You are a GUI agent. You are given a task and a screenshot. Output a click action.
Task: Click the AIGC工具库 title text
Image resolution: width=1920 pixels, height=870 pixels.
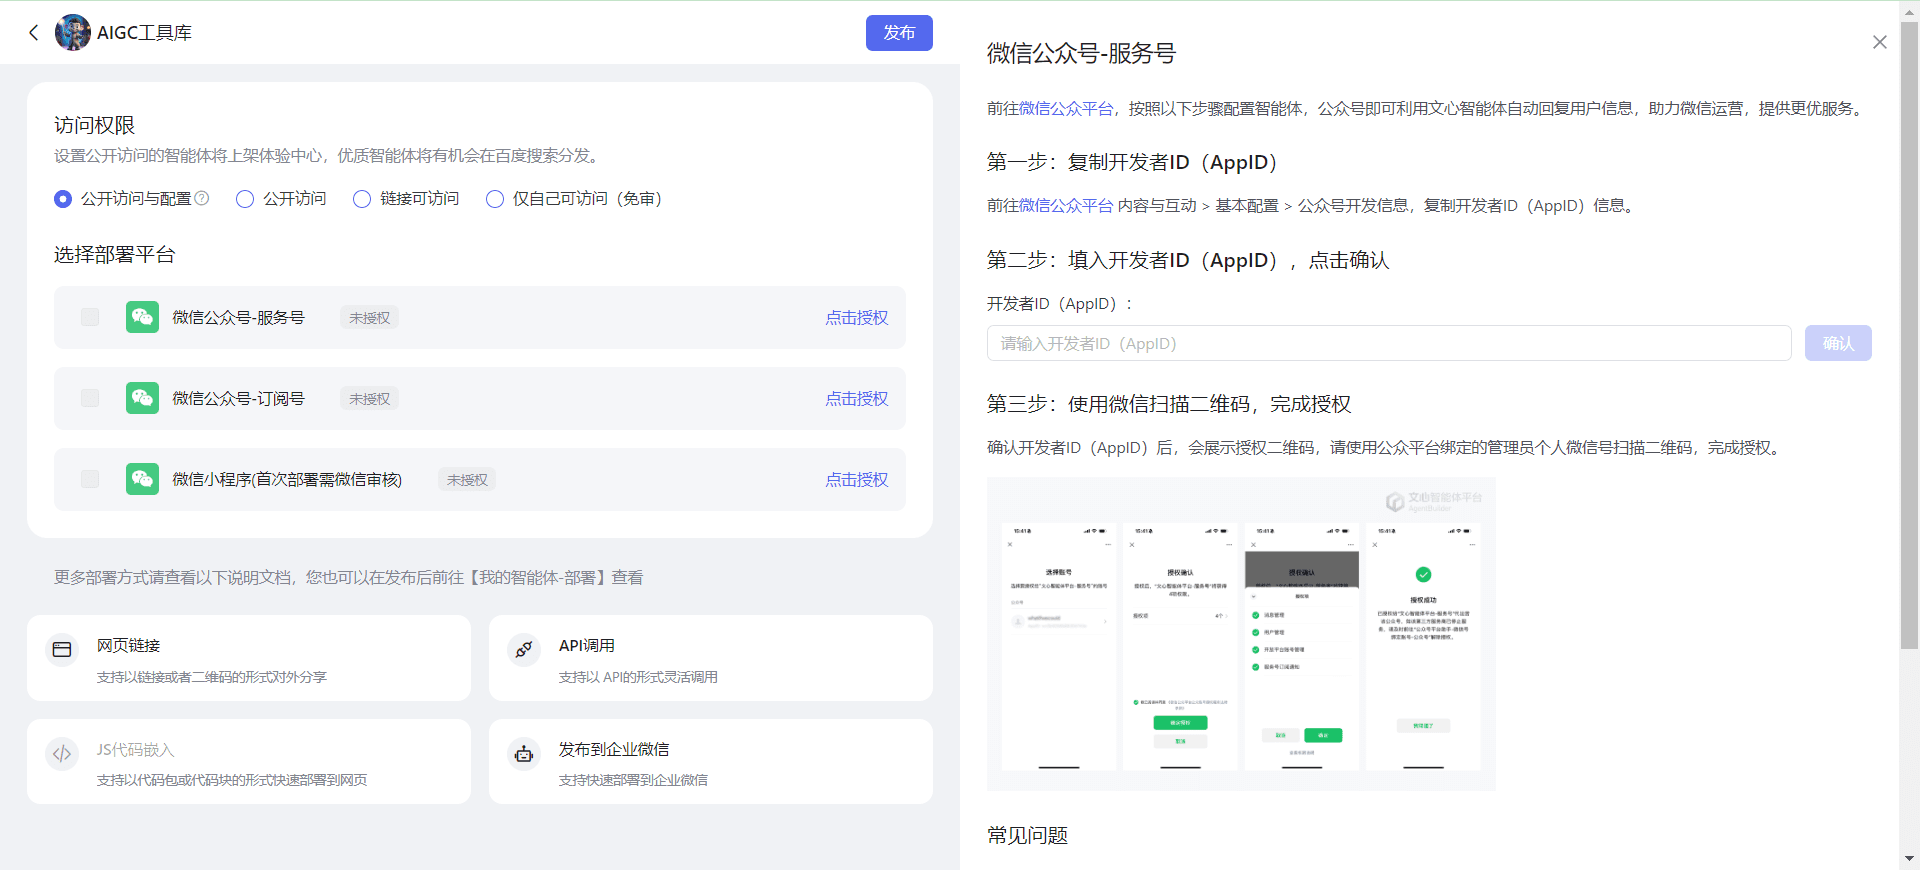tap(144, 33)
